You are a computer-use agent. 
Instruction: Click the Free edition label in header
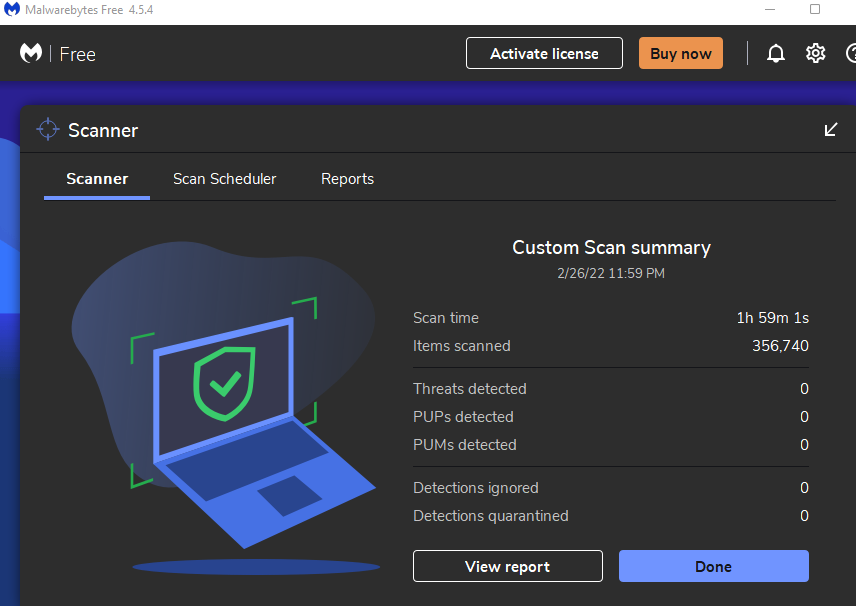(x=78, y=54)
